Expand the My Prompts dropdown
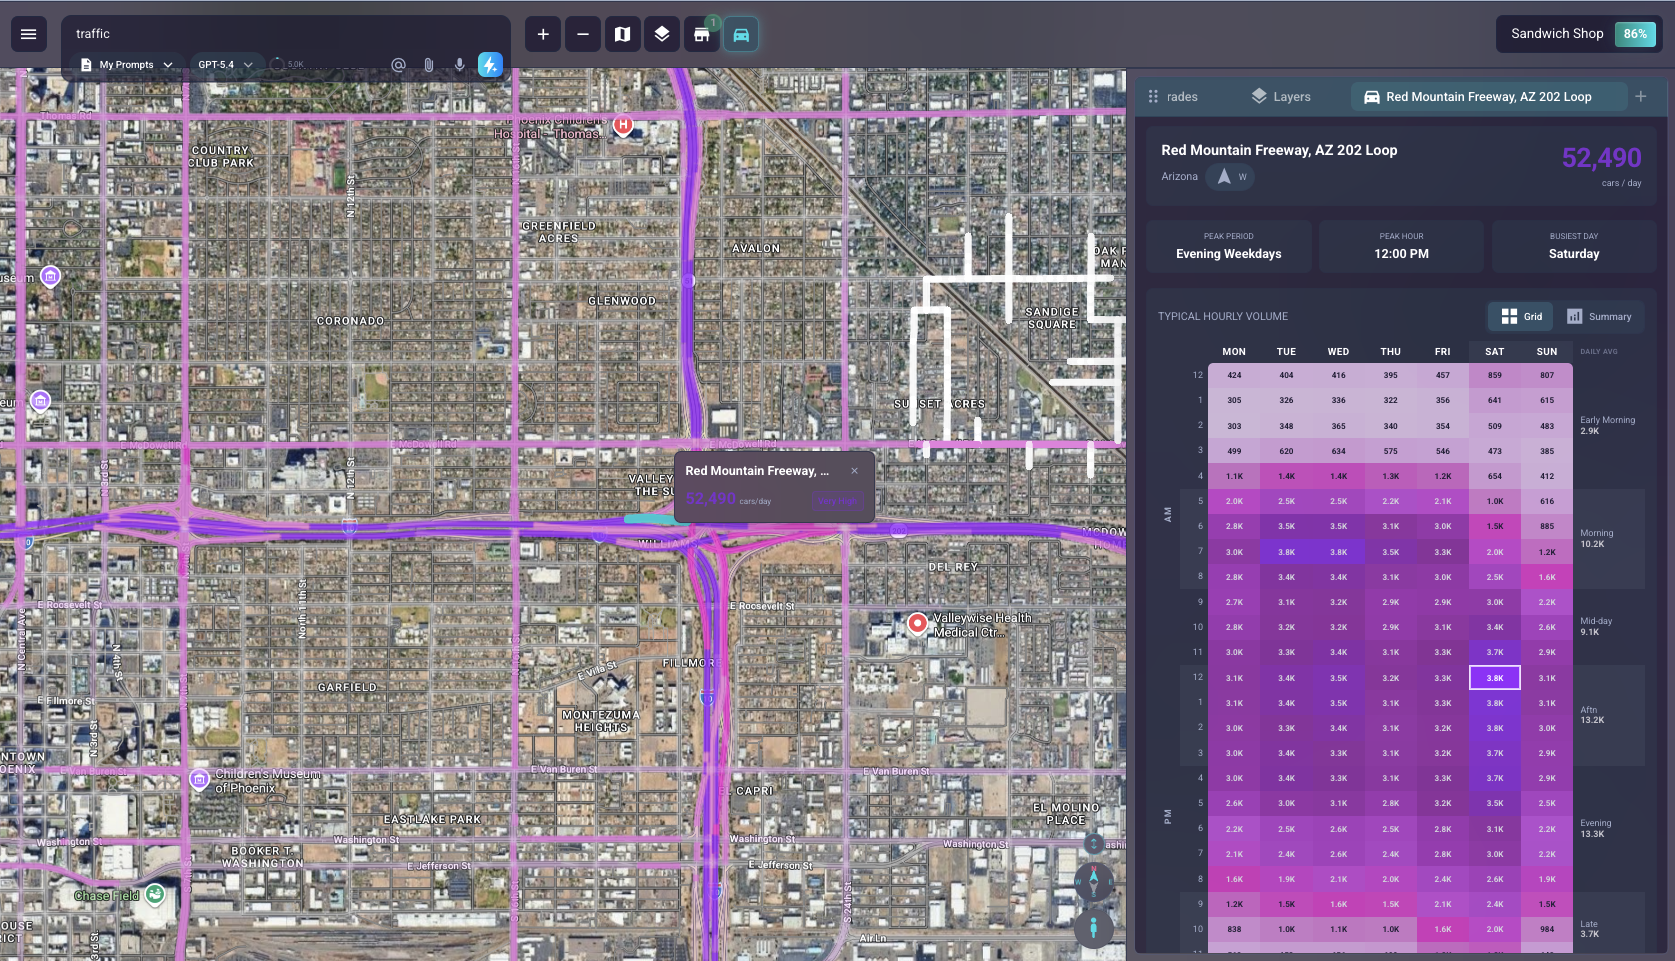This screenshot has height=961, width=1675. [127, 65]
